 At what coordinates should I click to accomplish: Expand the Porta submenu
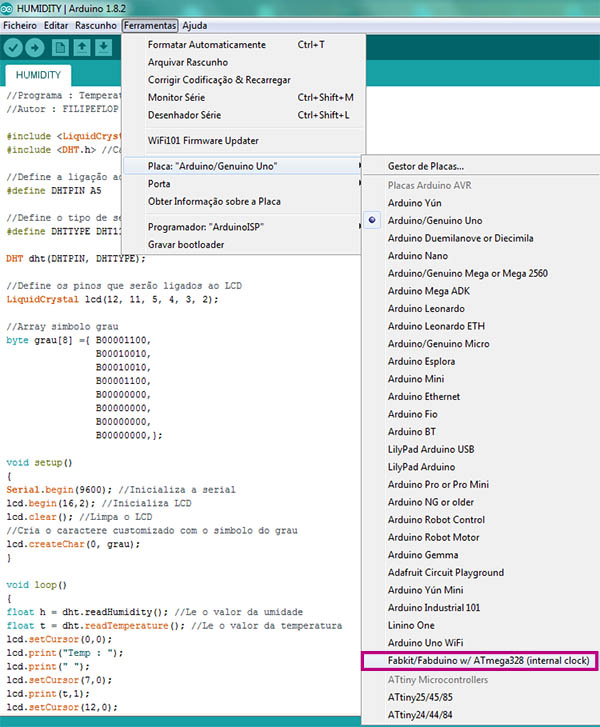242,184
